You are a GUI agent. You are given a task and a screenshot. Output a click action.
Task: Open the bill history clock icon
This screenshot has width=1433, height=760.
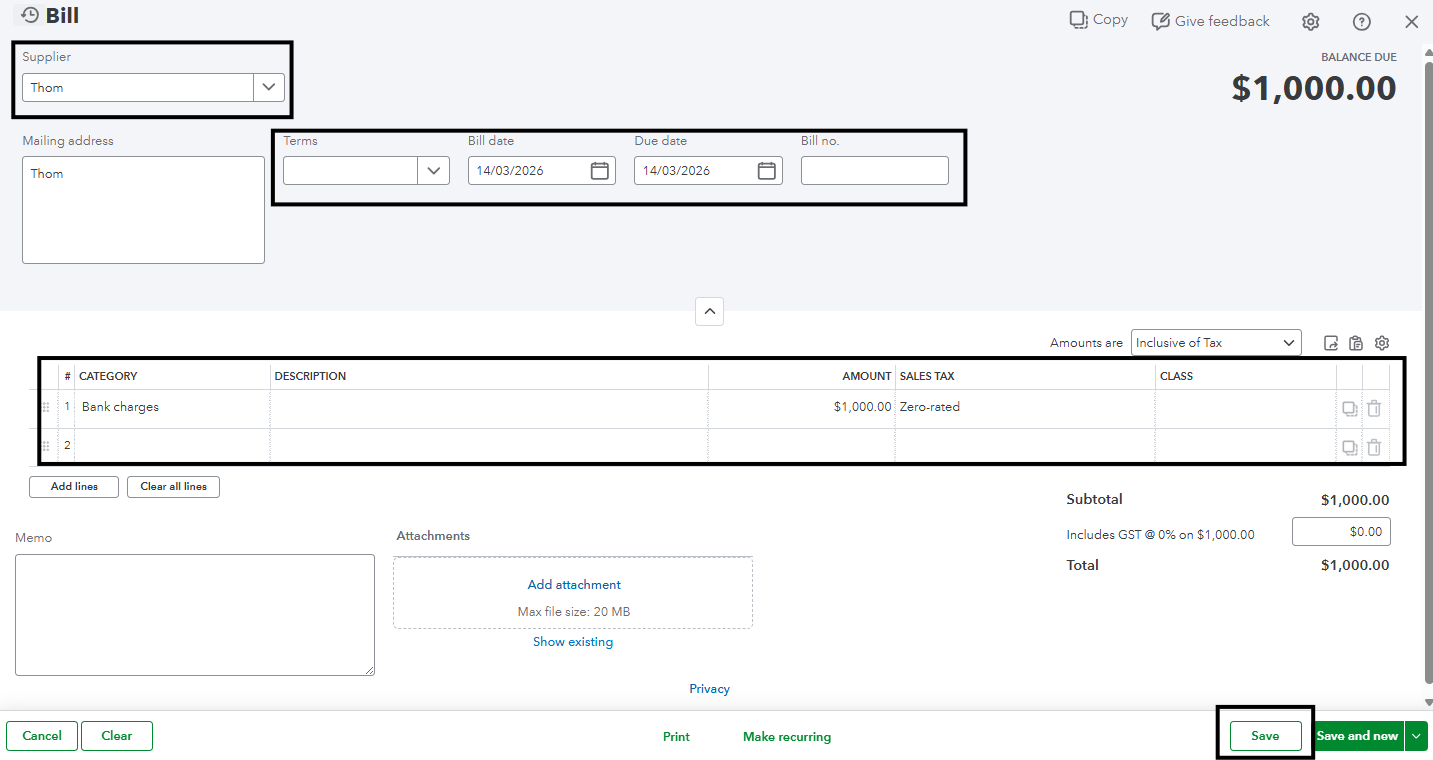pyautogui.click(x=30, y=15)
